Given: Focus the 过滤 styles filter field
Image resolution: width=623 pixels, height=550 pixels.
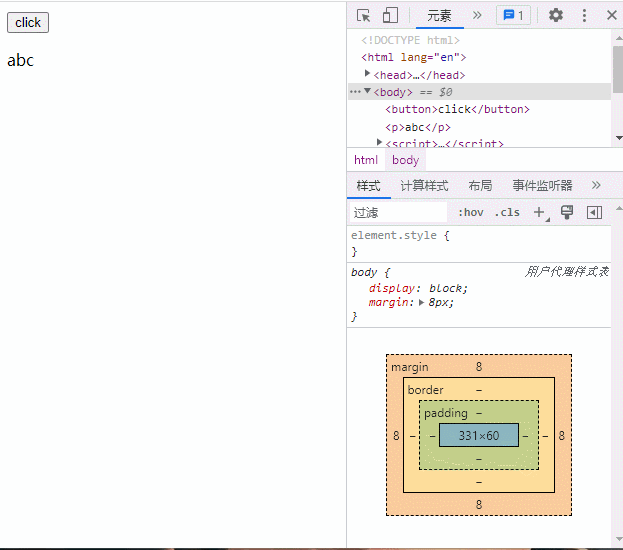Looking at the screenshot, I should [399, 213].
